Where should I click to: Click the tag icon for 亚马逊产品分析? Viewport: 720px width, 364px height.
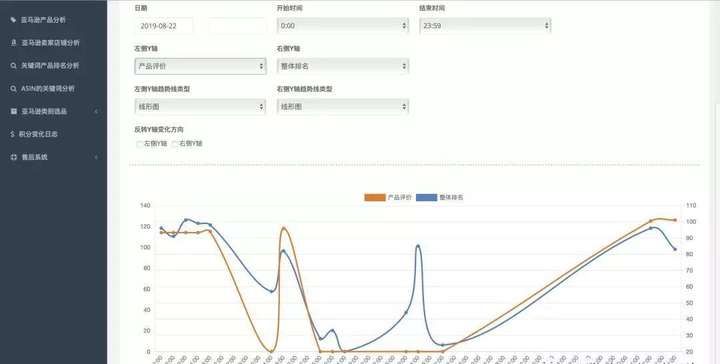pos(13,20)
